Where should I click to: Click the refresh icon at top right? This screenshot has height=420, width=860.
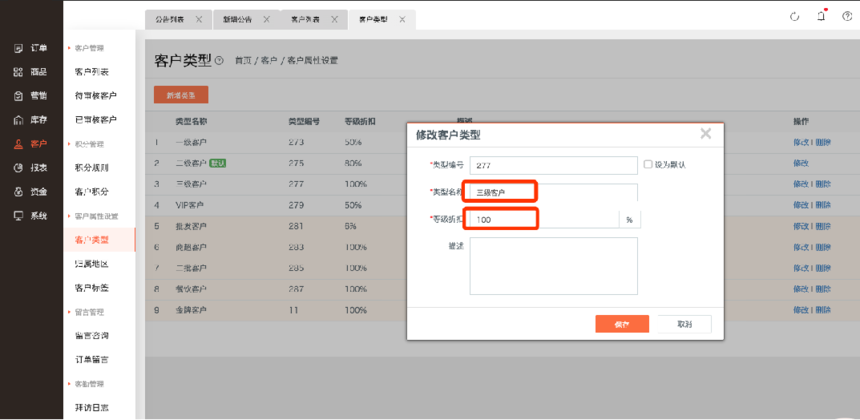[x=795, y=17]
